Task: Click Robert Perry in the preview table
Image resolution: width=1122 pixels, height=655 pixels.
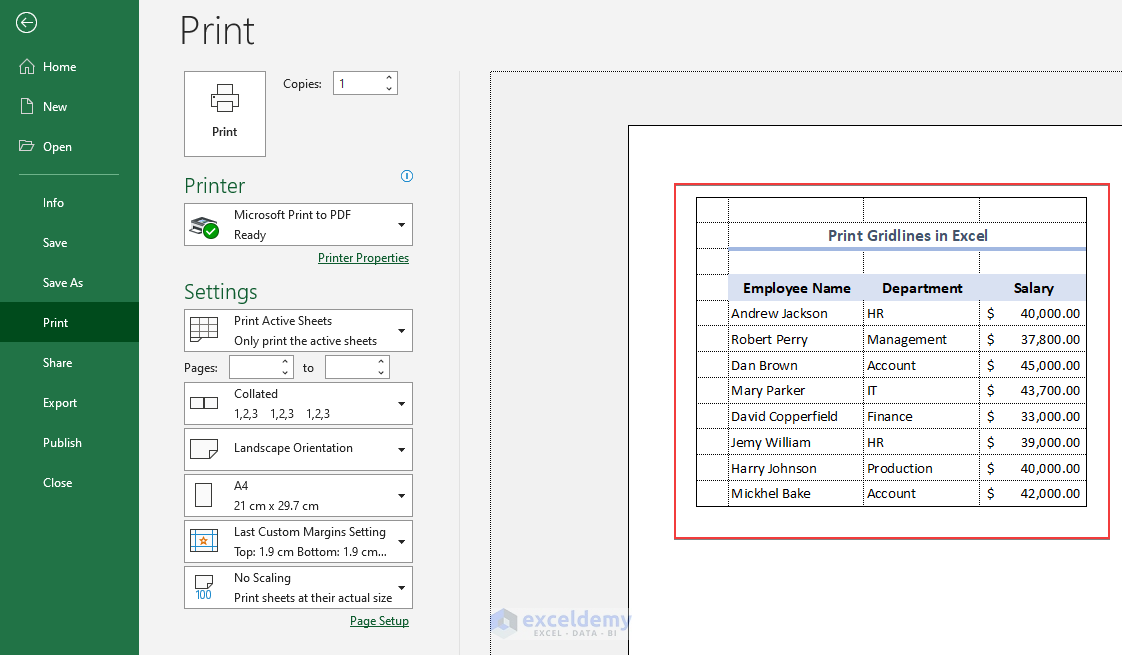Action: 769,339
